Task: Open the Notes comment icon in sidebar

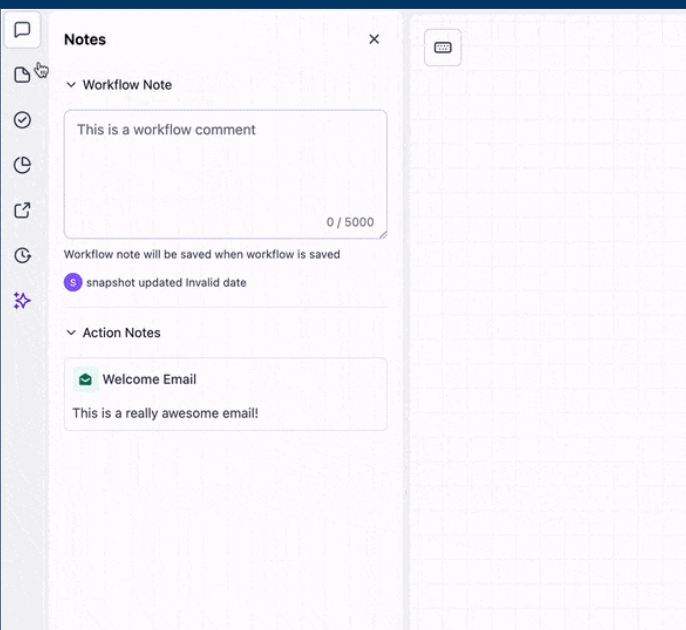Action: (22, 30)
